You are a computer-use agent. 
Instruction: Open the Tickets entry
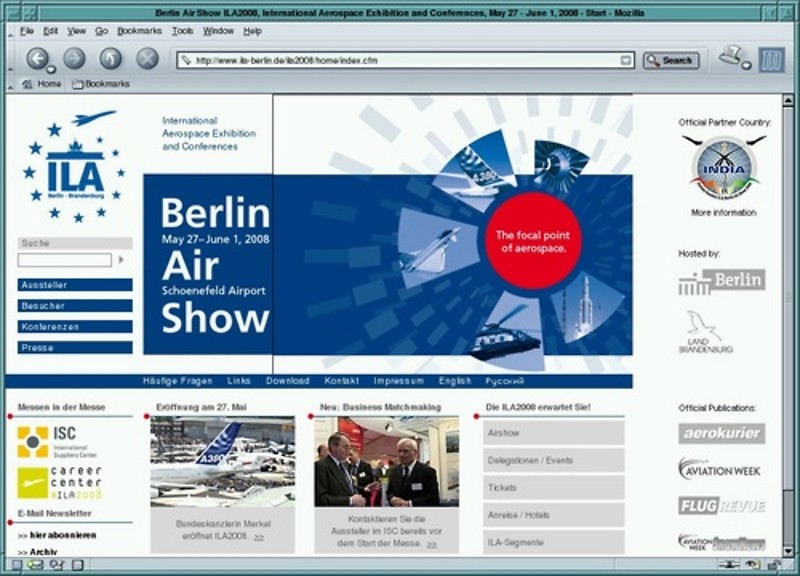pos(554,488)
